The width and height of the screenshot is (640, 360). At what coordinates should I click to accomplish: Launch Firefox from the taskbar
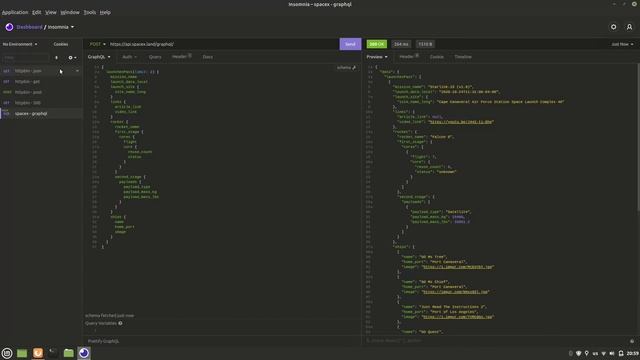tap(38, 353)
